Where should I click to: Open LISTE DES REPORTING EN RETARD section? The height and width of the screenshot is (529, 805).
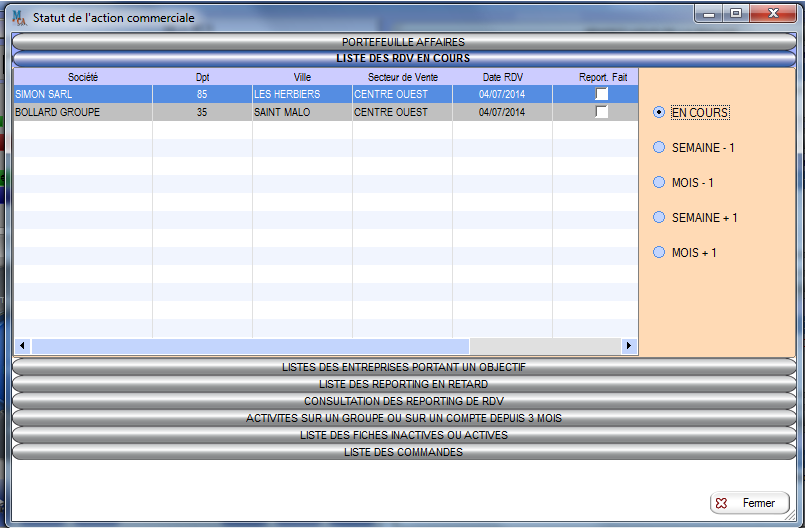point(403,384)
